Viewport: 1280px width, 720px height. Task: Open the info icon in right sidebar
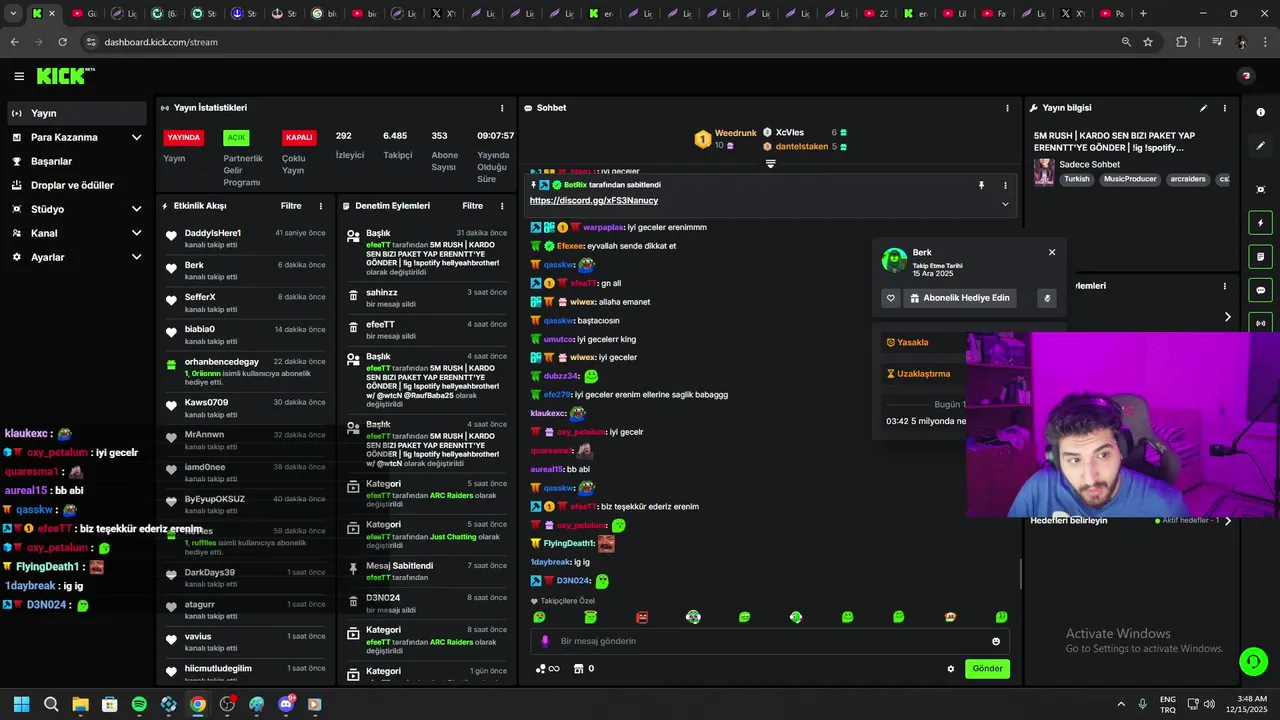click(1261, 112)
